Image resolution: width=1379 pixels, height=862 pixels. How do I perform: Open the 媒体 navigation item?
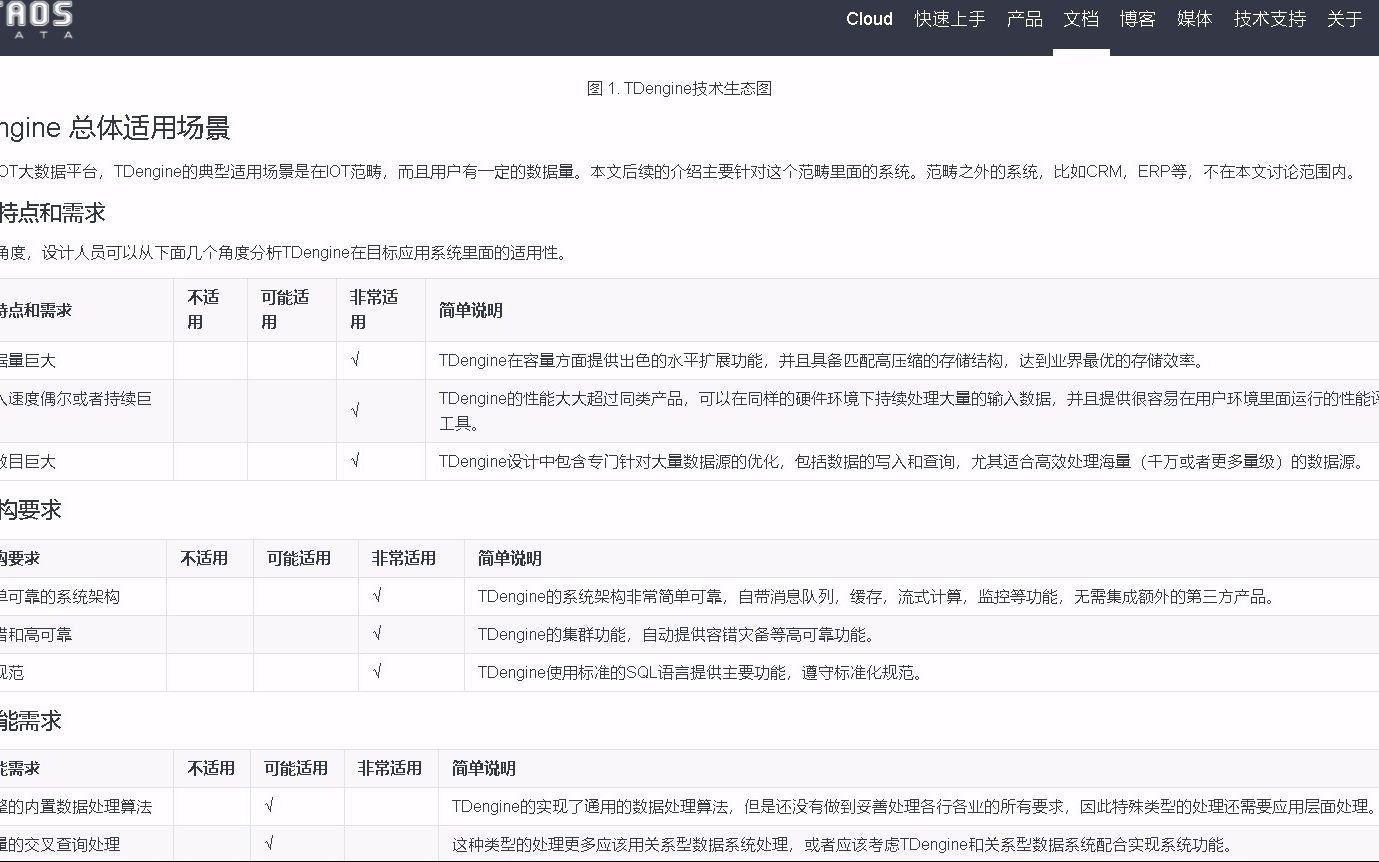[x=1194, y=19]
